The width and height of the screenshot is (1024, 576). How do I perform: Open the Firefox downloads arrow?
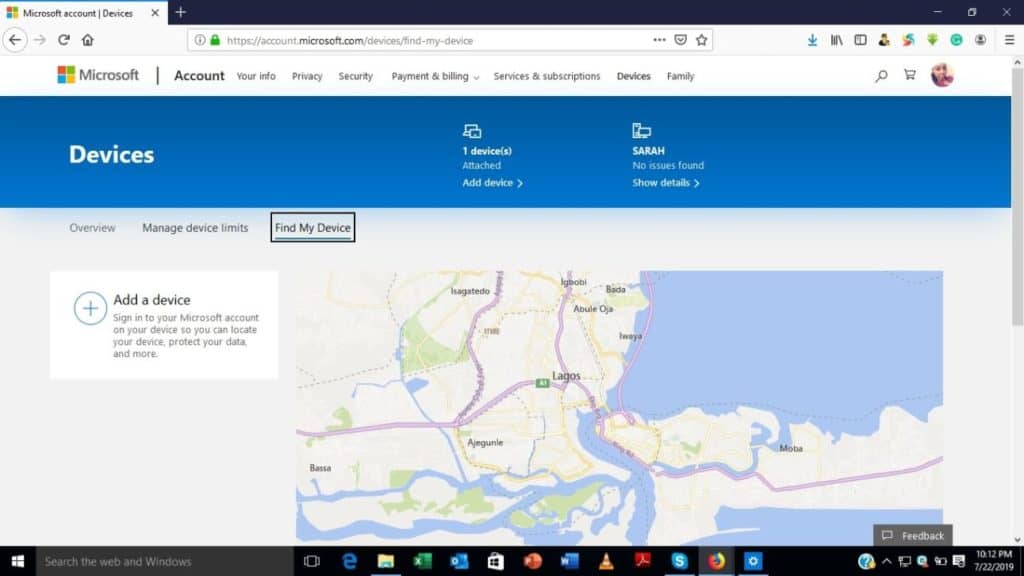[812, 40]
